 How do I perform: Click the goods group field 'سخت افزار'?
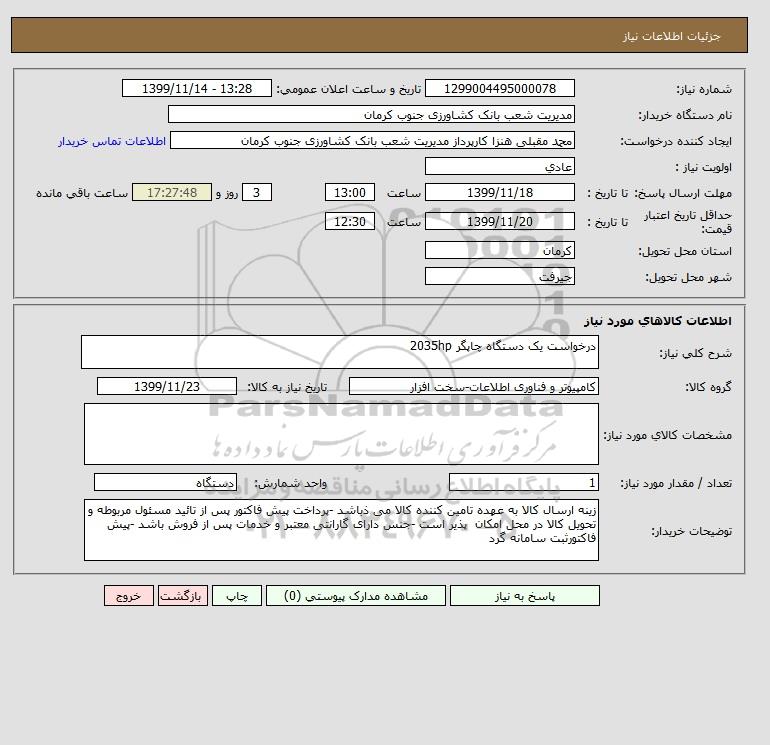(473, 386)
